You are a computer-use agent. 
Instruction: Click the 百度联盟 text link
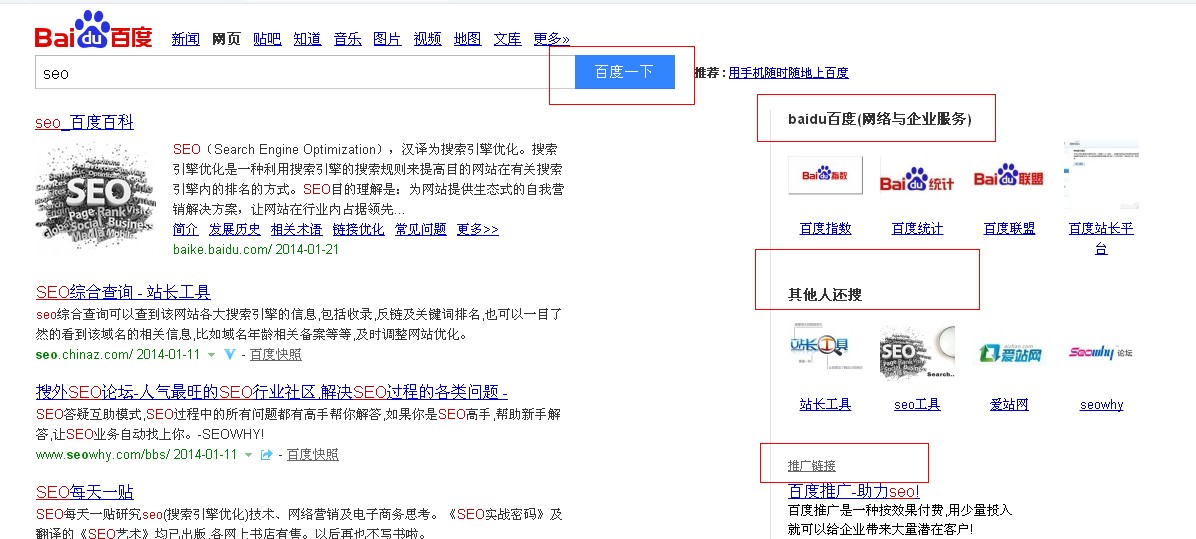[1009, 229]
